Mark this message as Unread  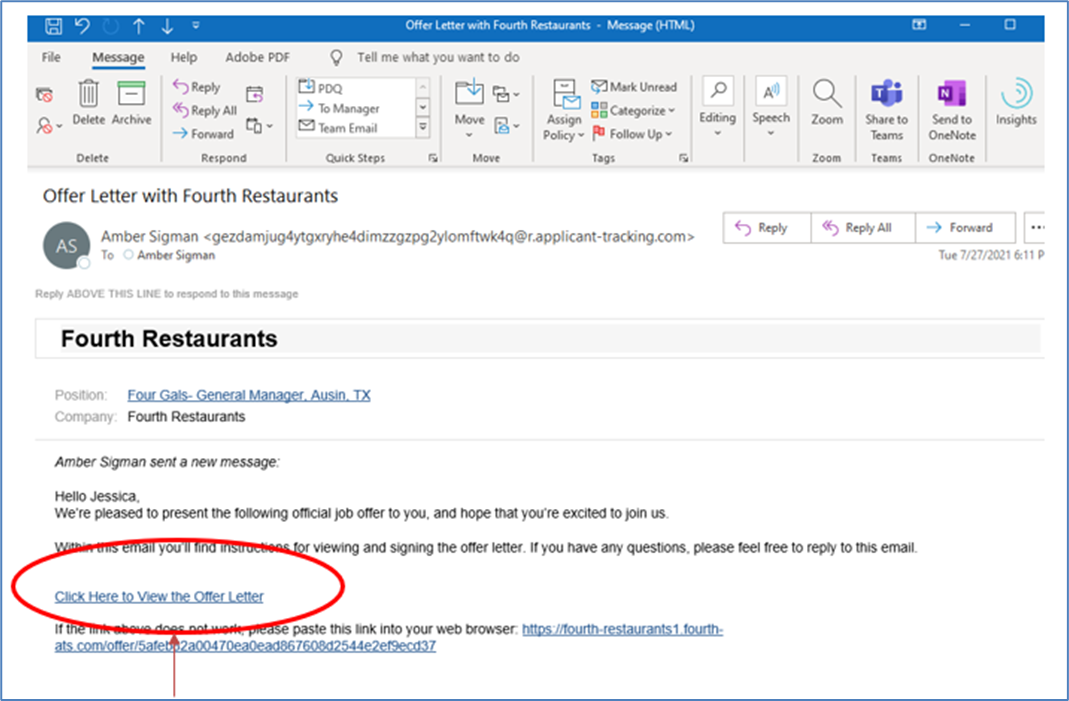click(634, 87)
